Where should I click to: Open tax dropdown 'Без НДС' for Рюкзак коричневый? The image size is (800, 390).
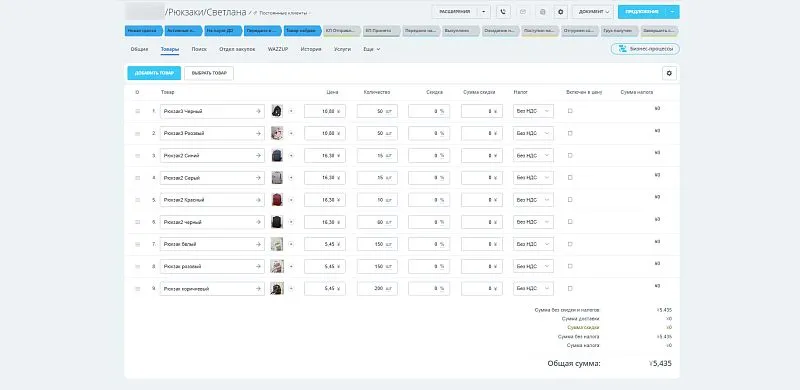pyautogui.click(x=533, y=288)
